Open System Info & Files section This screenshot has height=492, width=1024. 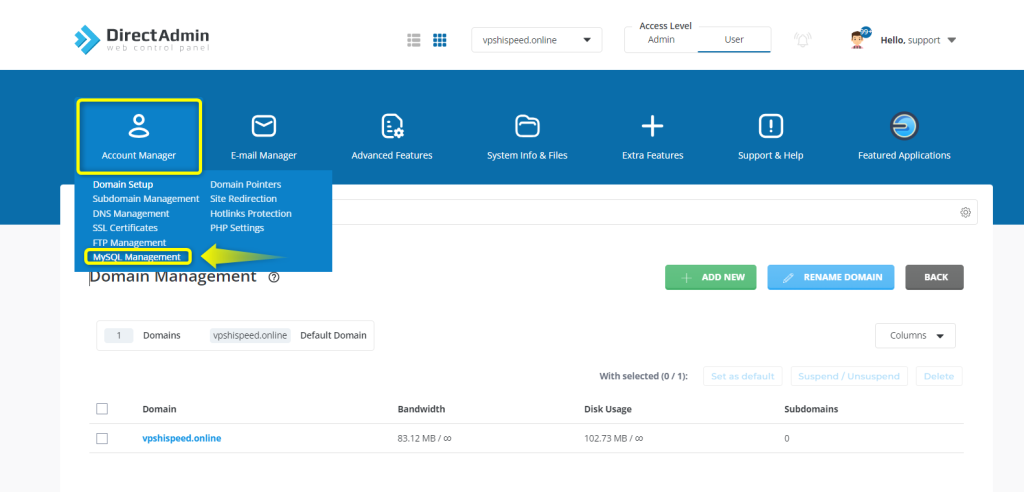click(527, 137)
